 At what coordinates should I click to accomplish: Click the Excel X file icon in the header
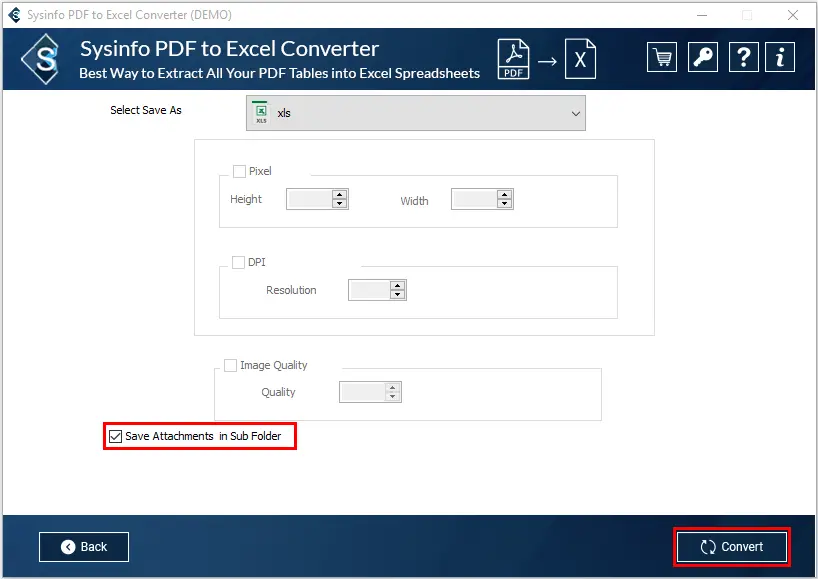(x=580, y=58)
